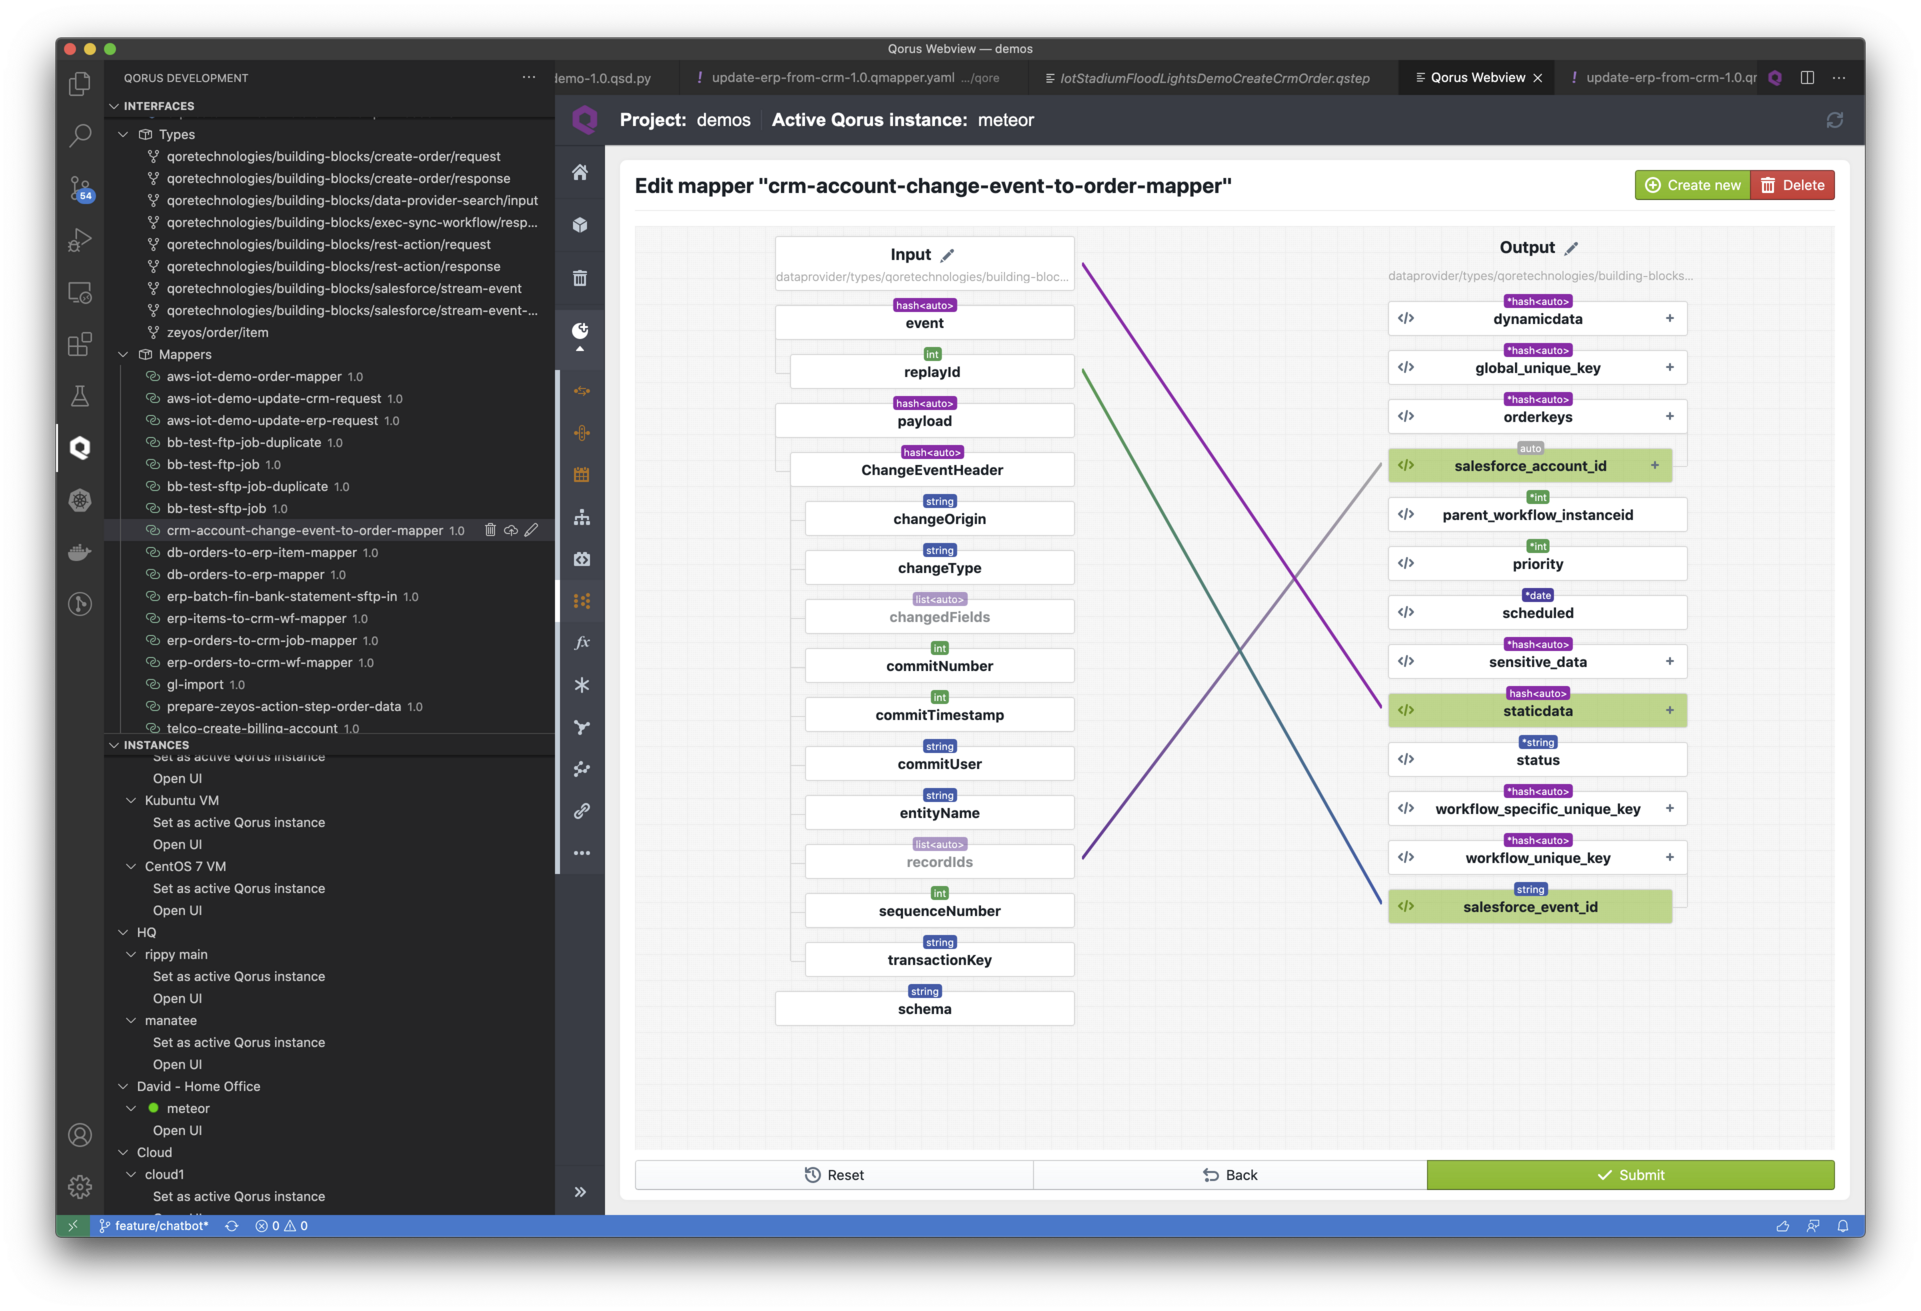Select the replayId input field
The height and width of the screenshot is (1311, 1921).
coord(932,371)
